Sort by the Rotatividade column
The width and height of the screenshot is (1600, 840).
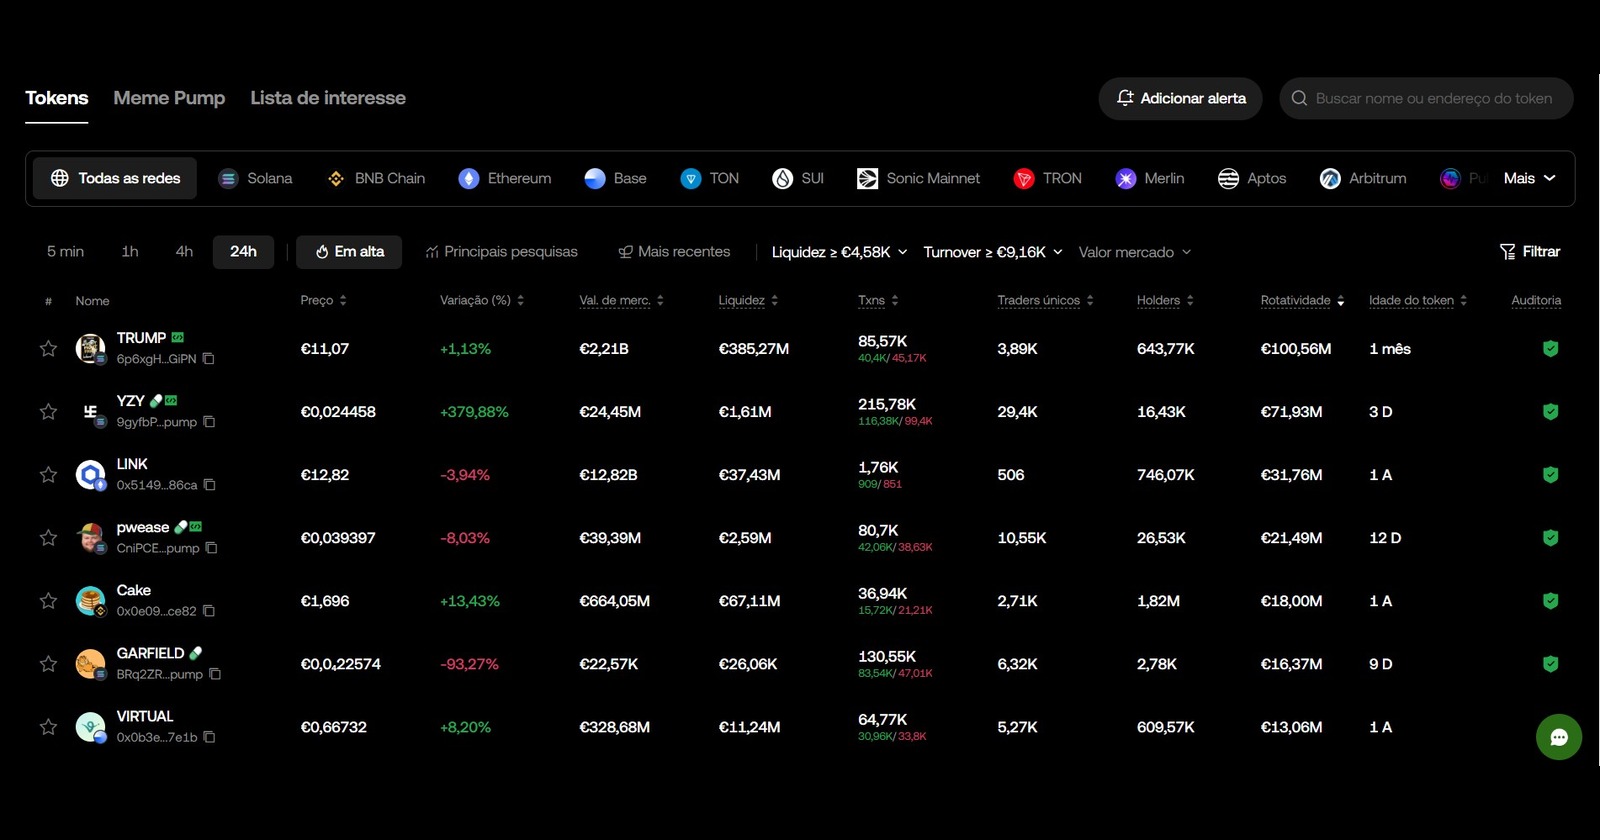point(1302,300)
